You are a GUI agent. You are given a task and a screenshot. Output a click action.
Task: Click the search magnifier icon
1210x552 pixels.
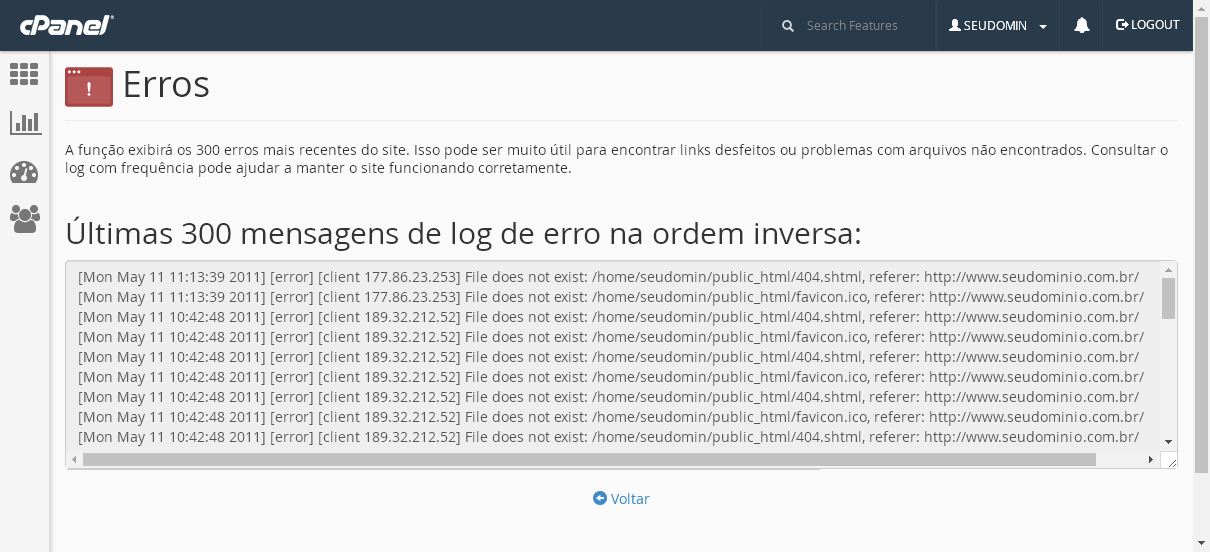pos(788,25)
